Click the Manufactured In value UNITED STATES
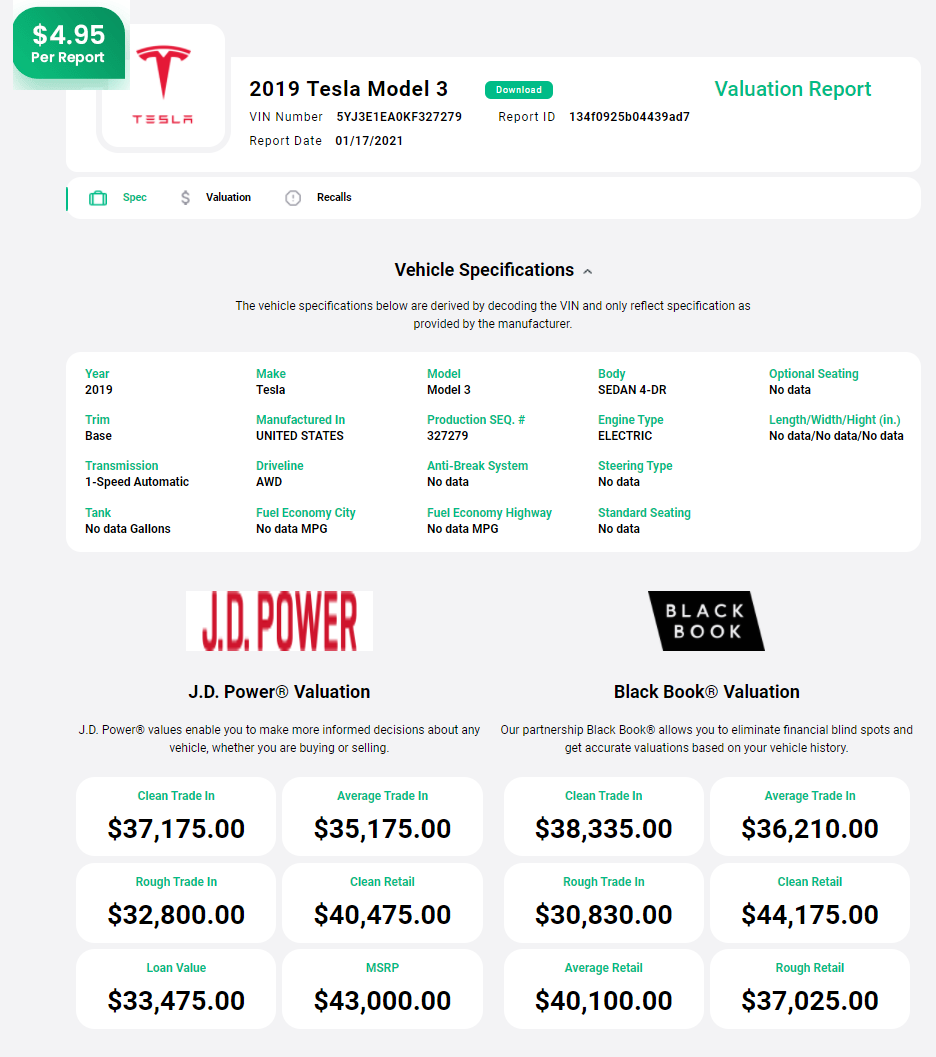The image size is (936, 1057). click(300, 435)
